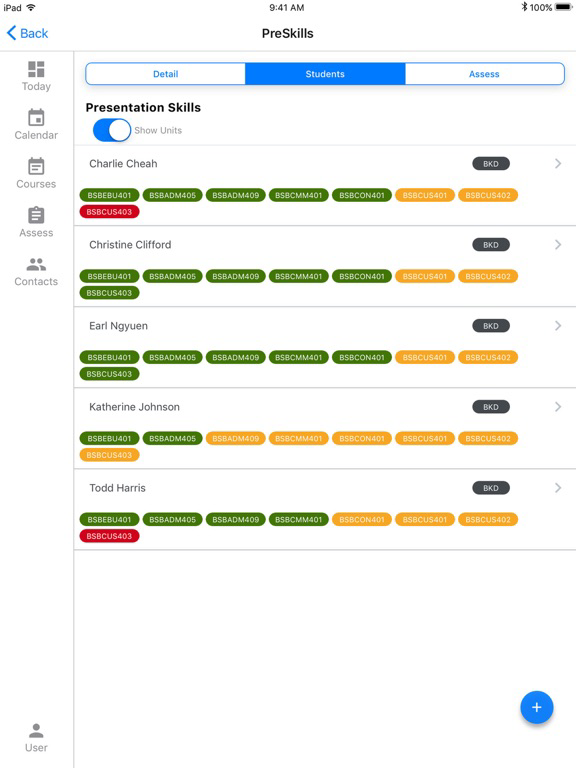Tap Charlie Cheah's green BSBEBU401 unit tag
This screenshot has width=576, height=768.
109,195
